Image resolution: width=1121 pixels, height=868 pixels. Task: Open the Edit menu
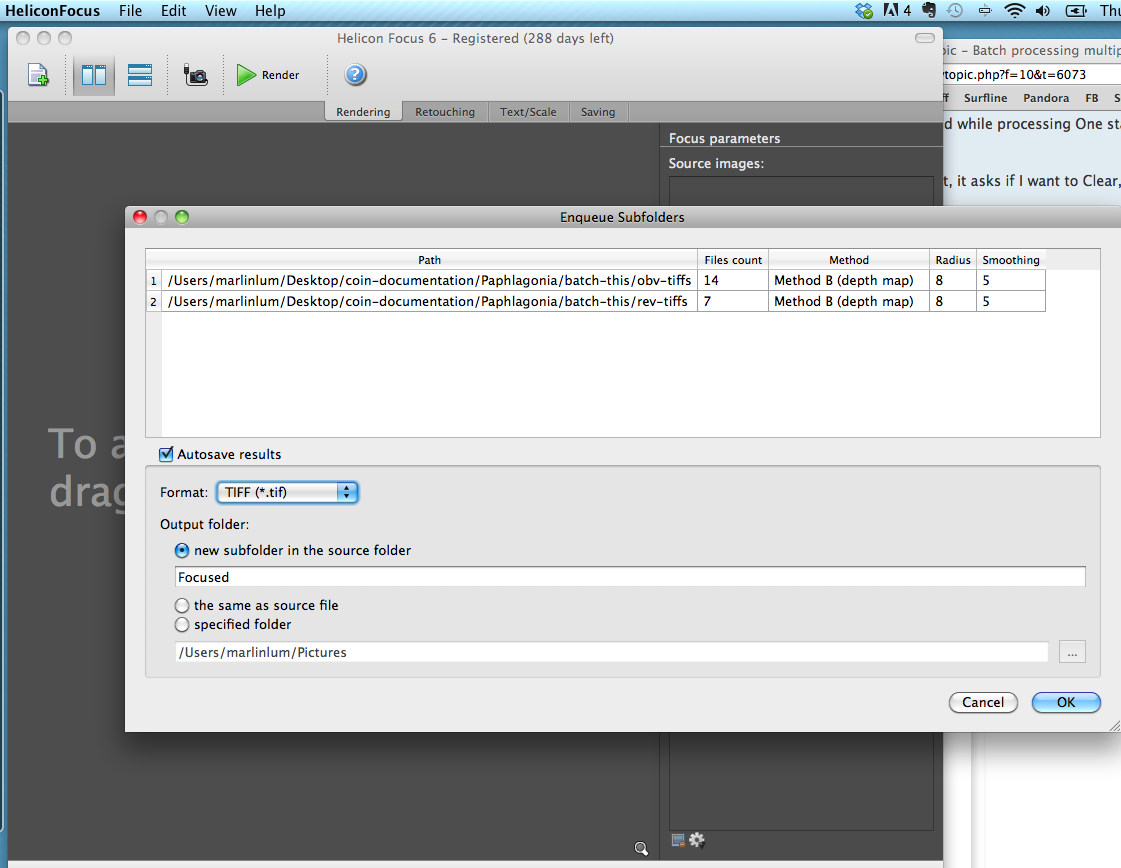tap(173, 11)
